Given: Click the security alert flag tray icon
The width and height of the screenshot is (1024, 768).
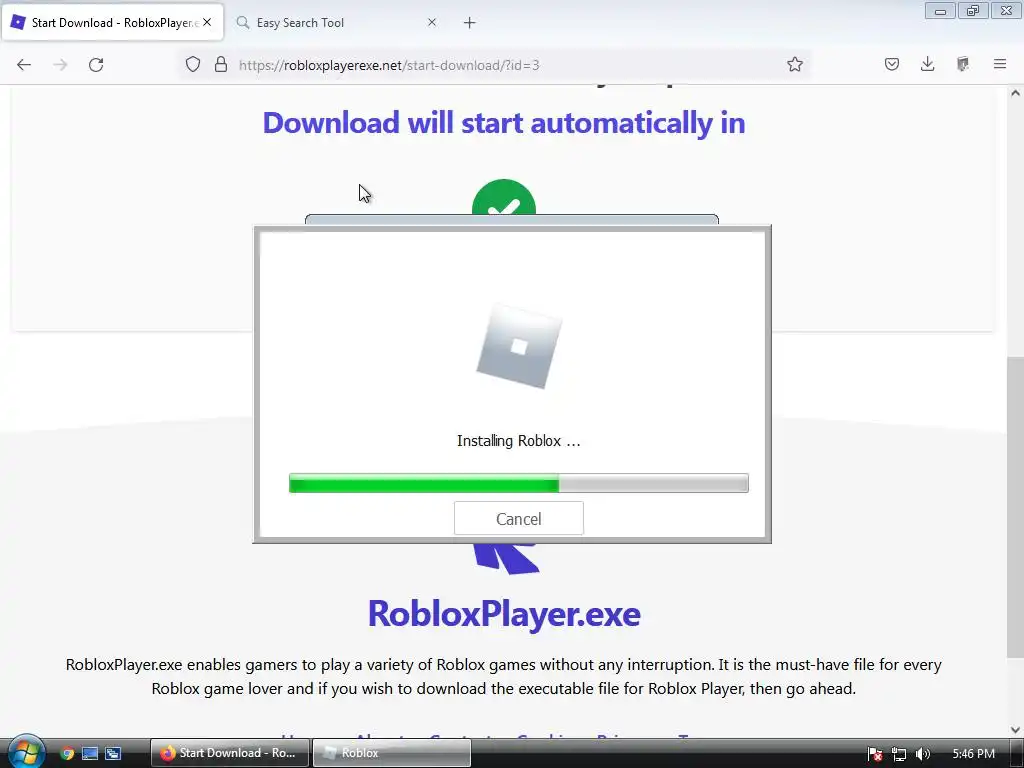Looking at the screenshot, I should [875, 754].
